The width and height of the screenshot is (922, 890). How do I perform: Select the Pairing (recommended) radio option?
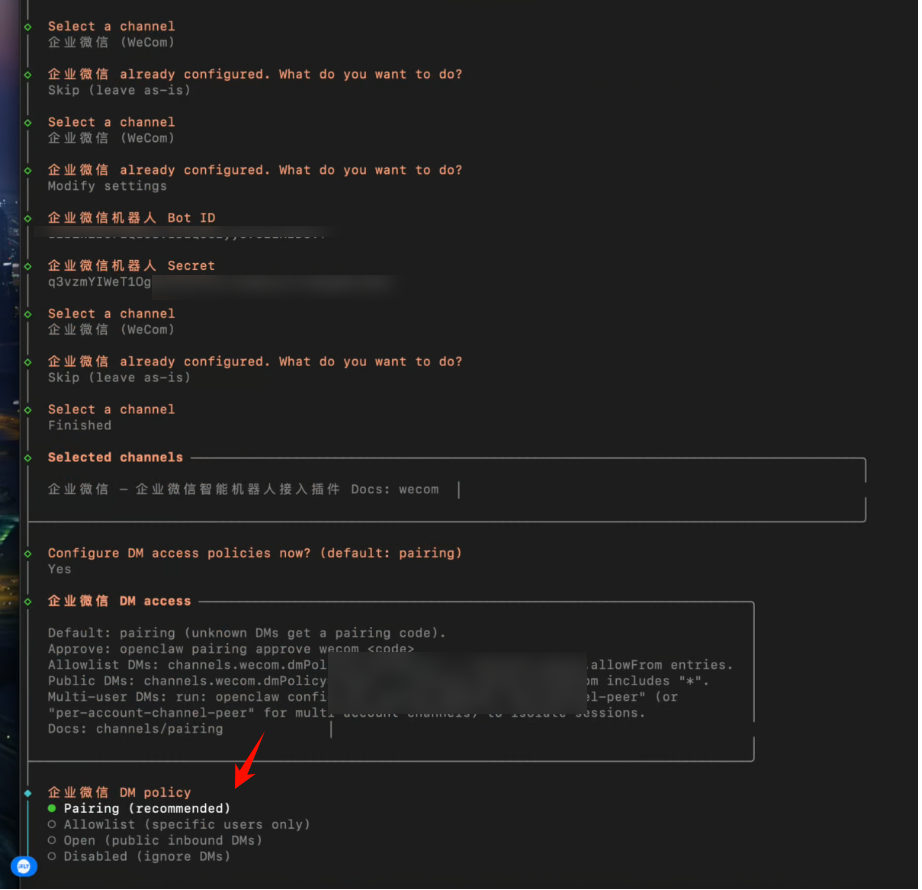(139, 809)
